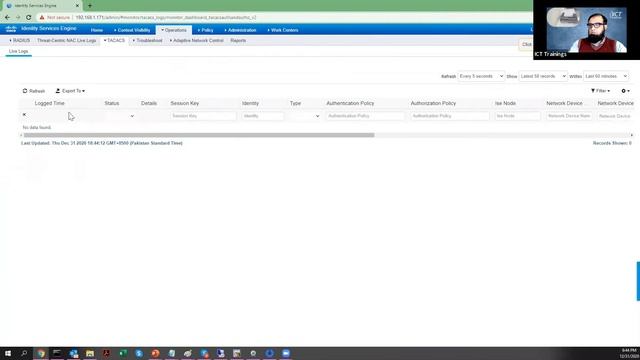
Task: Go forward using the browser forward arrow
Action: tap(18, 18)
